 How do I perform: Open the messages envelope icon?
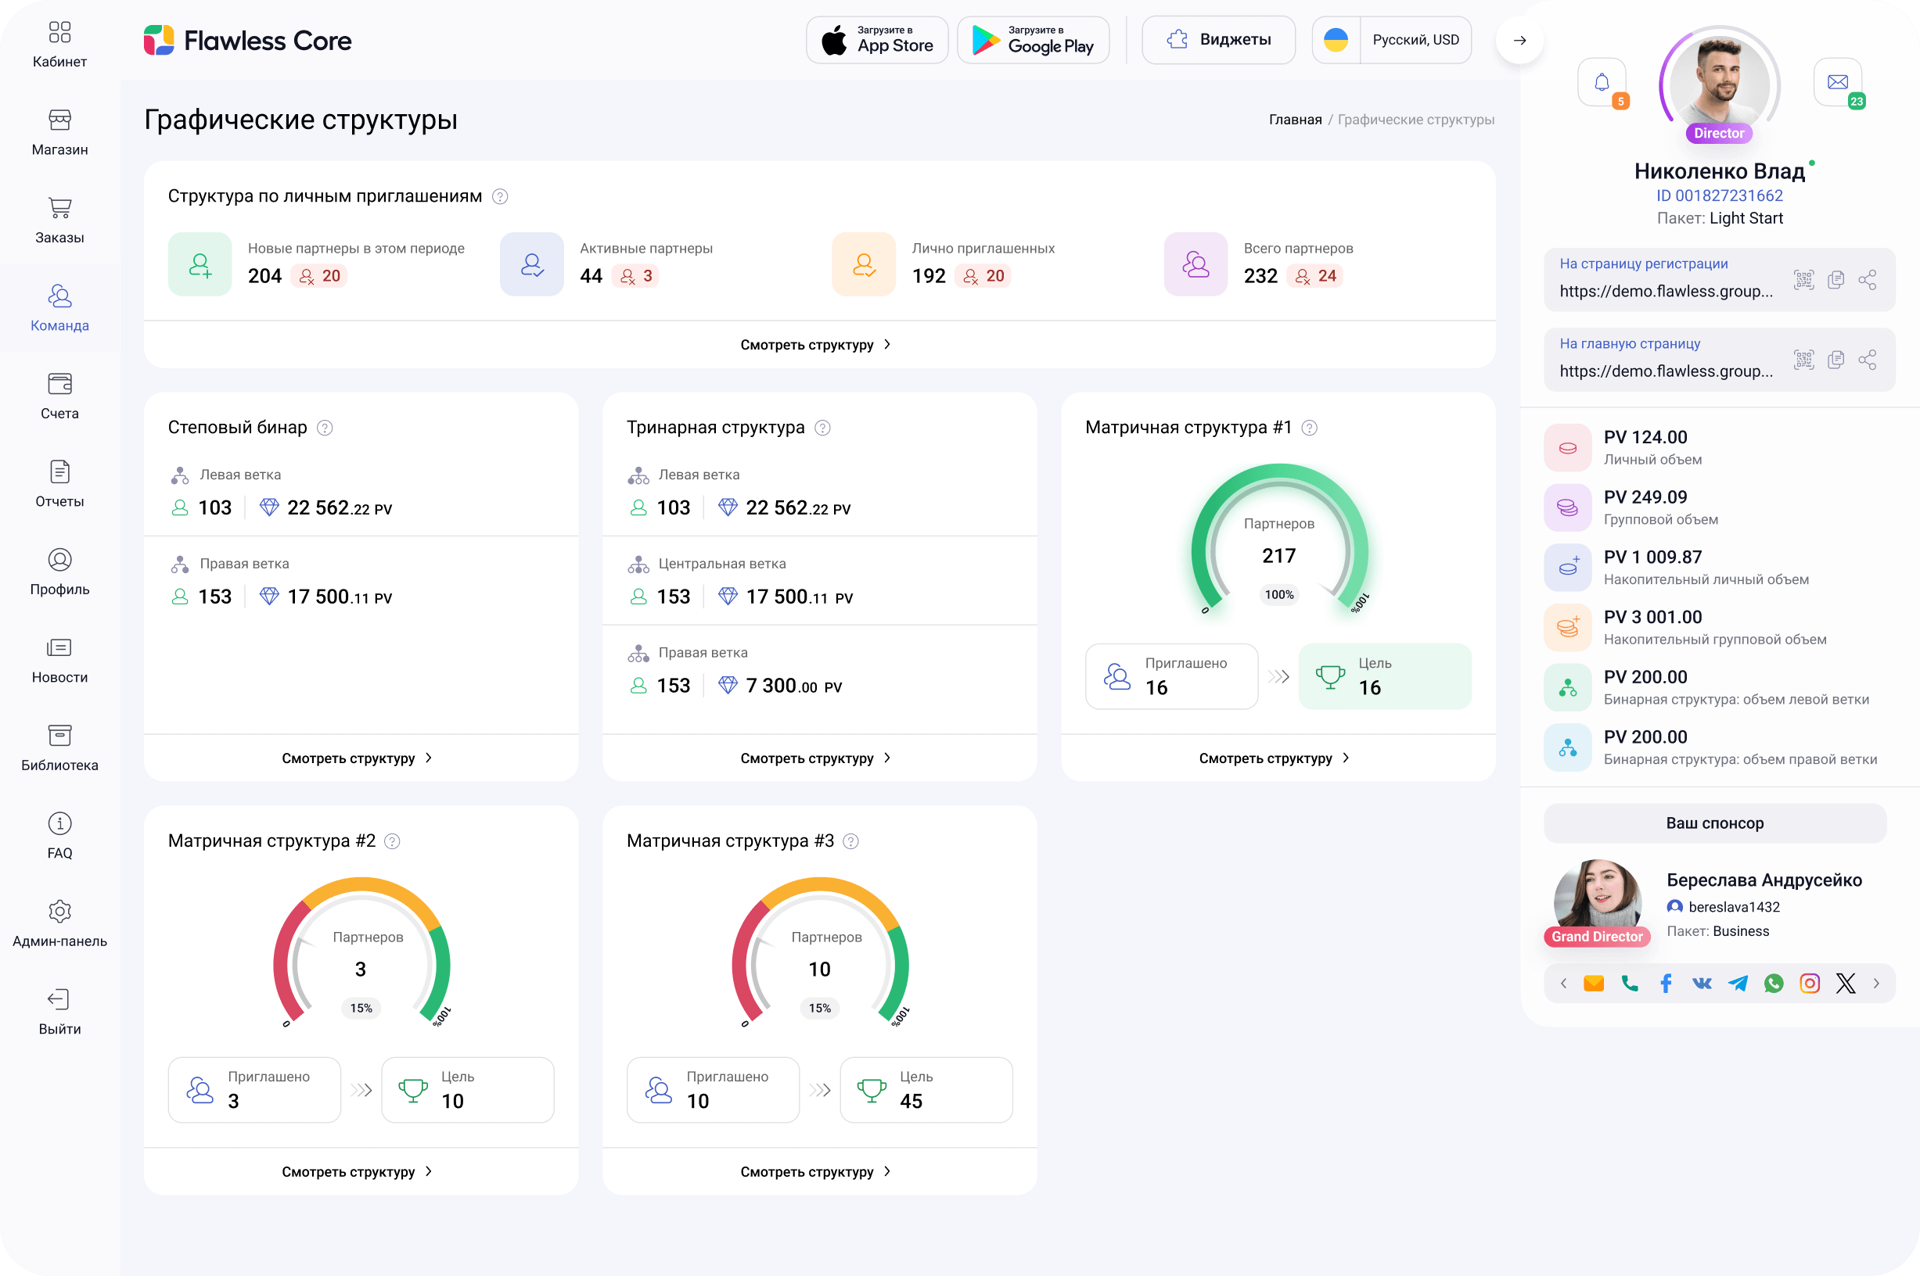(1837, 82)
